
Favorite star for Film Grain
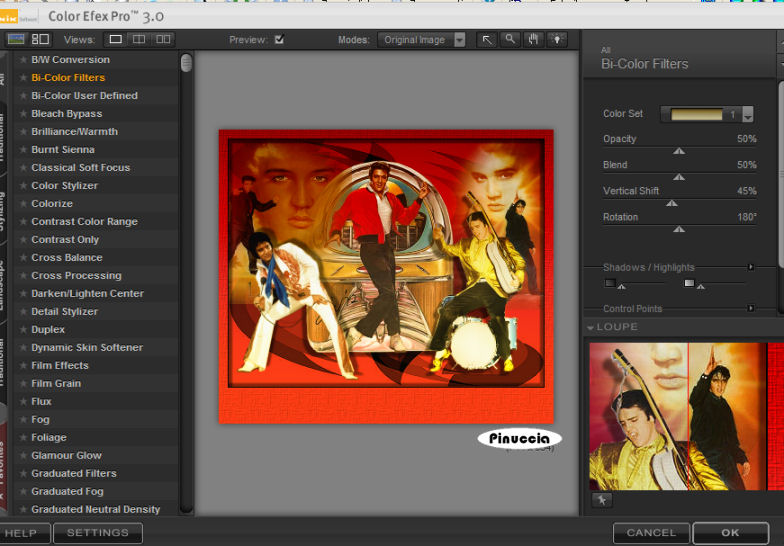[x=23, y=384]
